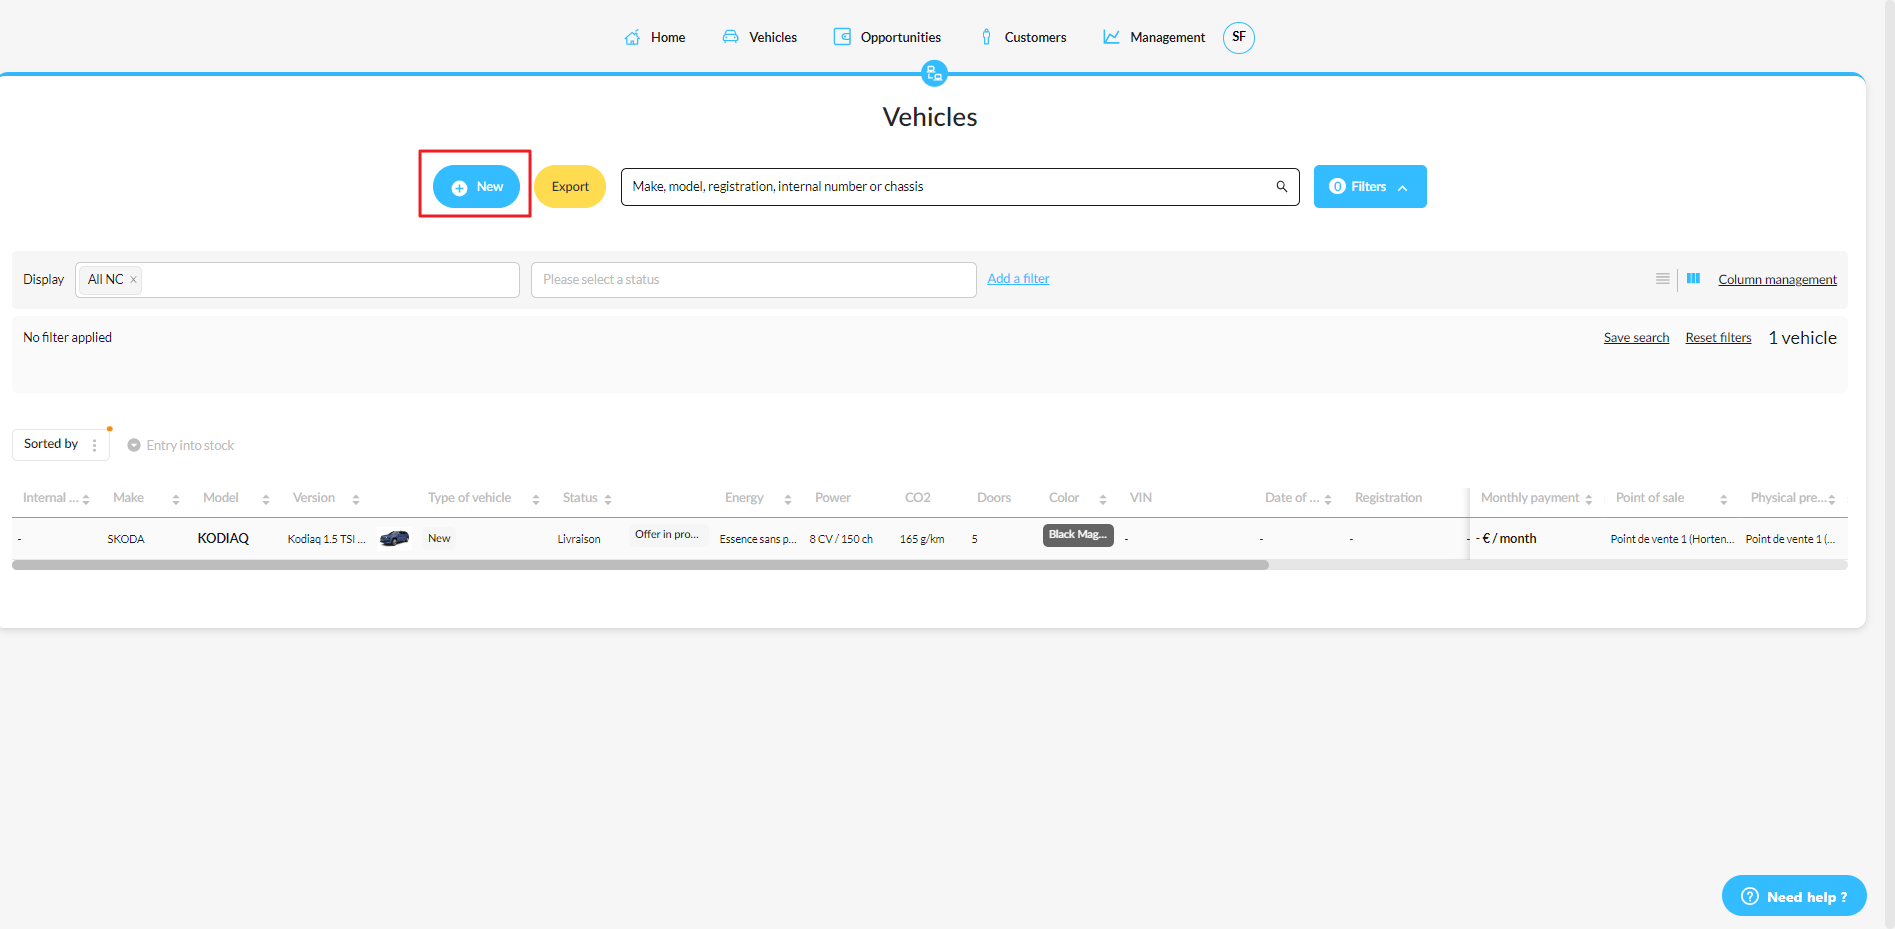
Task: Click the New vehicle type badge
Action: tap(439, 538)
